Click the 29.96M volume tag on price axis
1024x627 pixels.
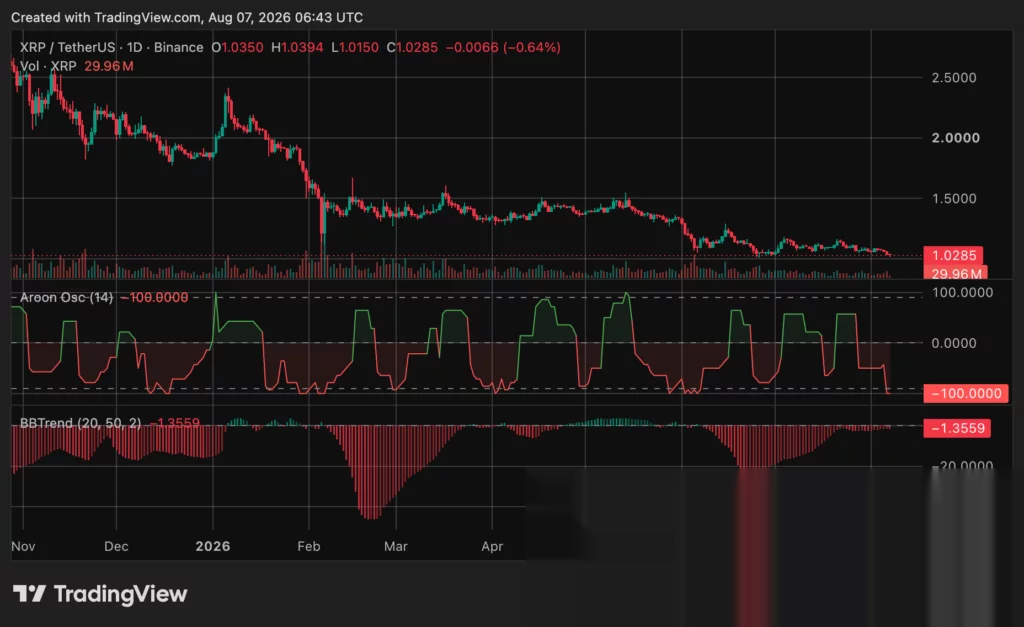pyautogui.click(x=955, y=272)
